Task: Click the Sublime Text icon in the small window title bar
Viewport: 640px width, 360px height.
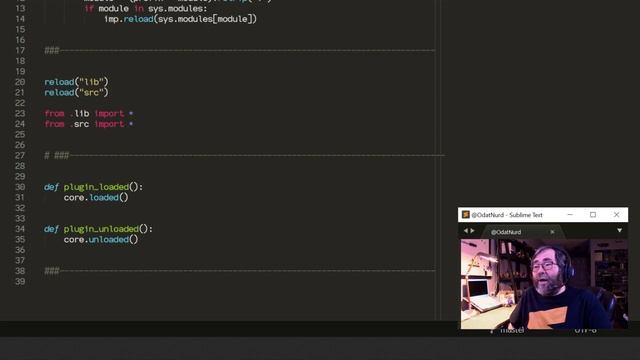Action: [466, 215]
